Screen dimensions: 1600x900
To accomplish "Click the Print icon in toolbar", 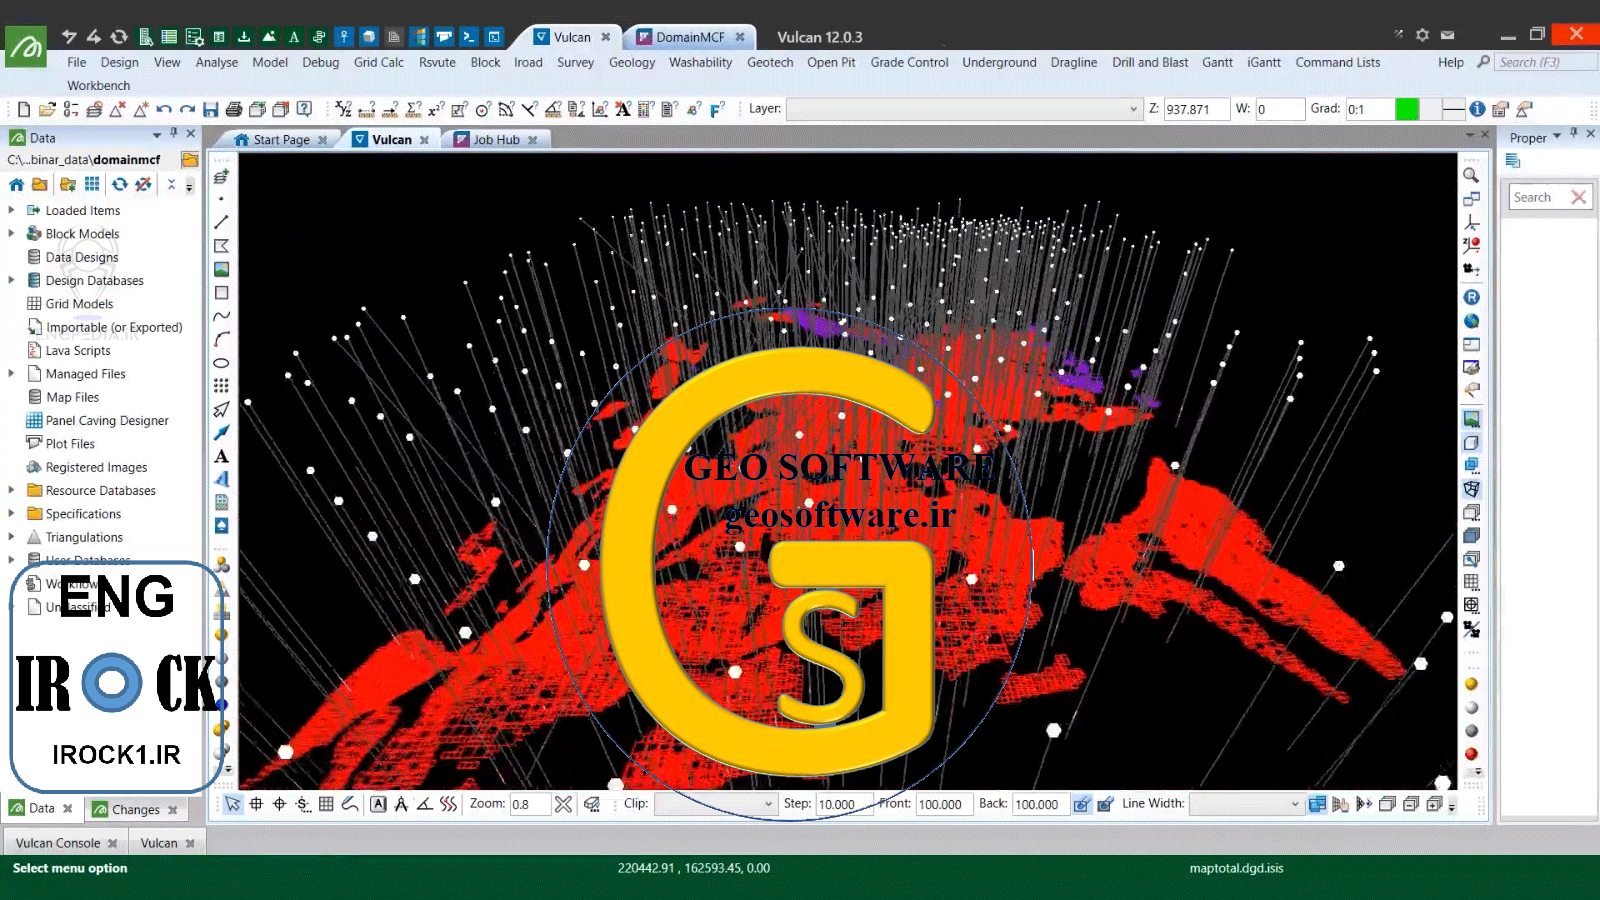I will pos(234,109).
